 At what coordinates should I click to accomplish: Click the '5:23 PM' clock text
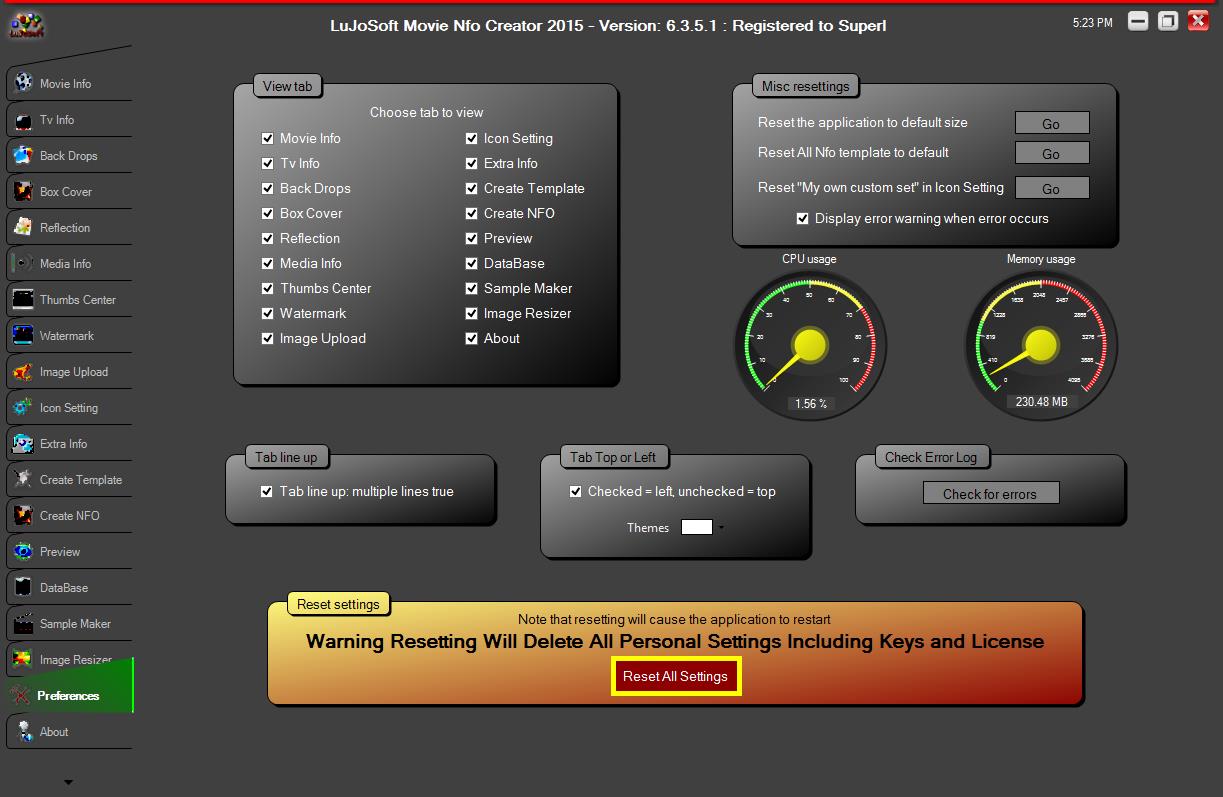1092,22
